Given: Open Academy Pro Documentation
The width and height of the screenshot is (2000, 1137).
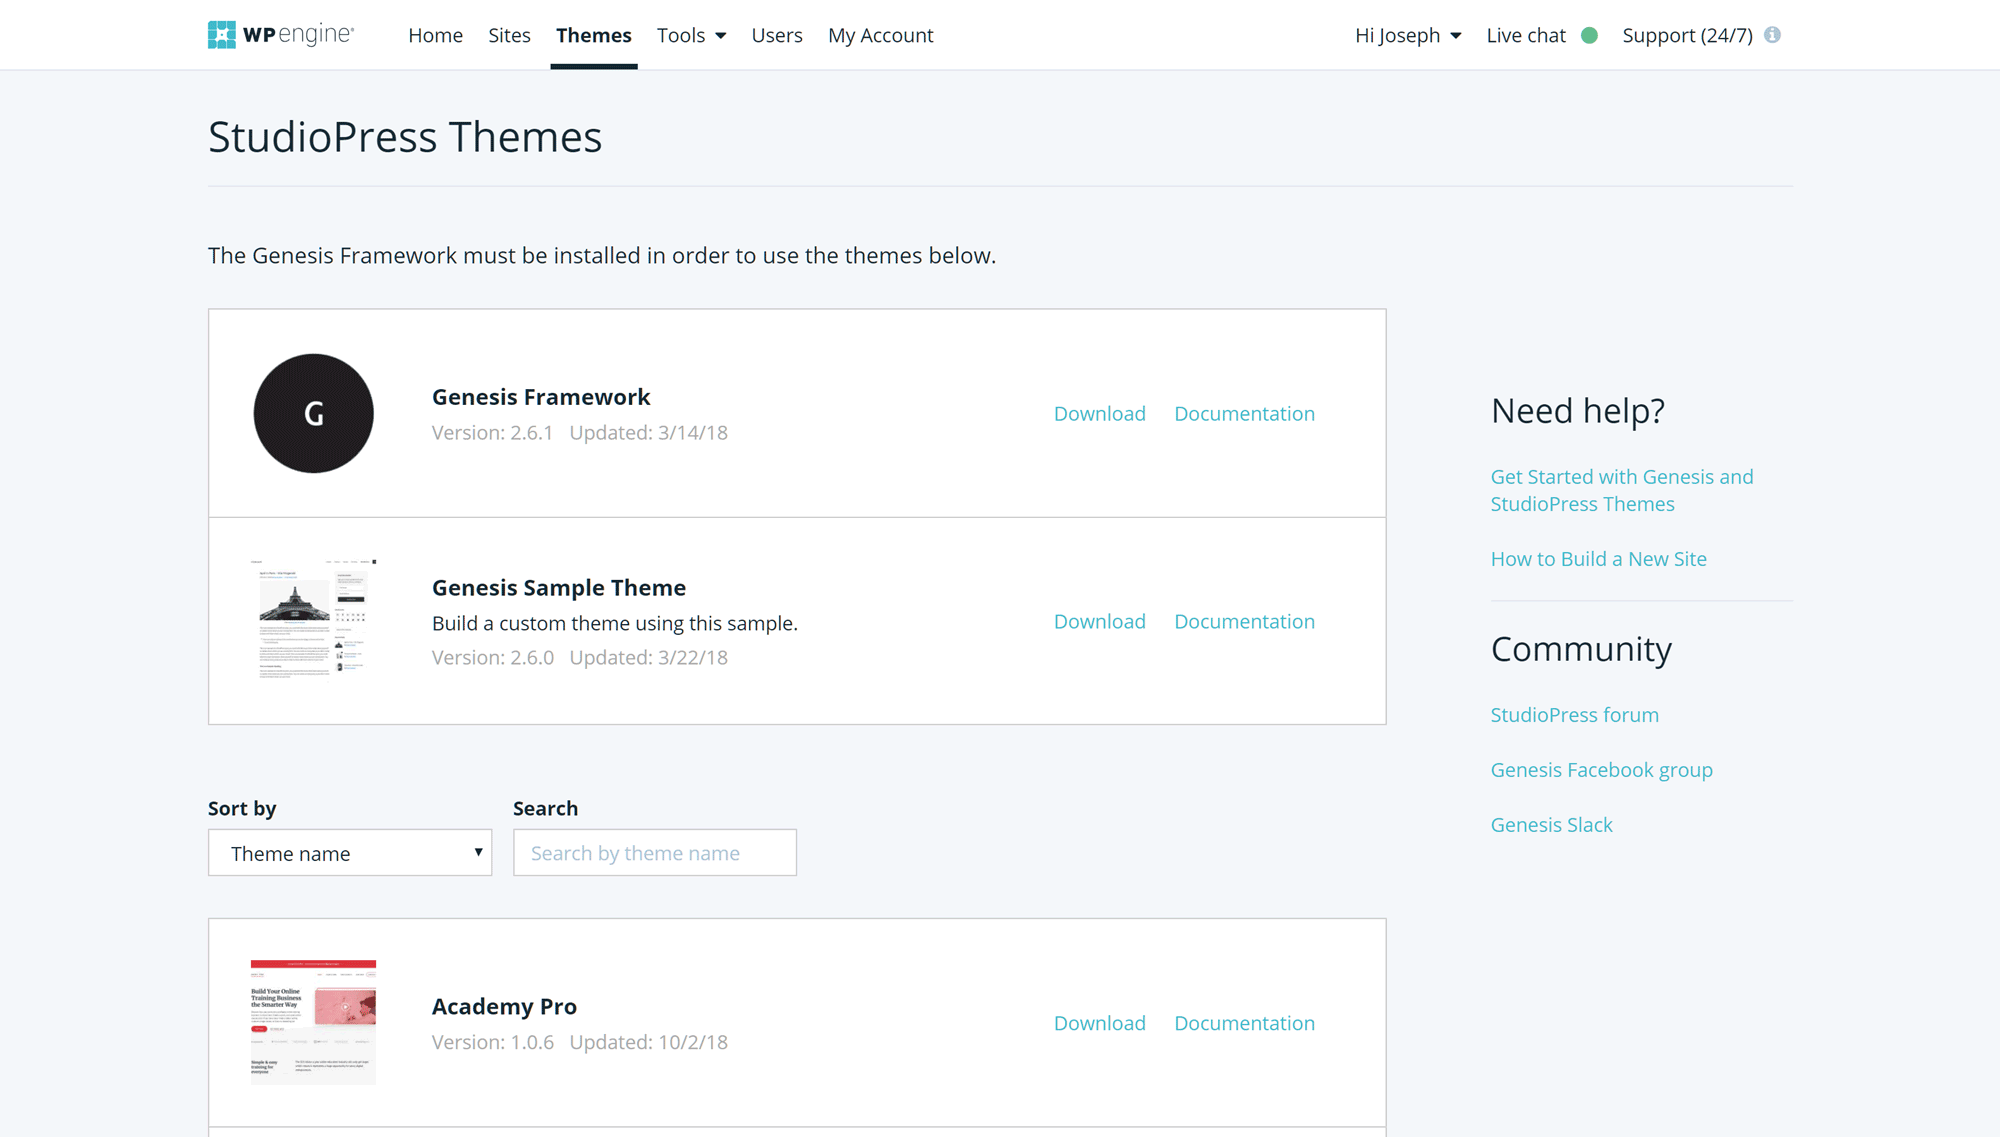Looking at the screenshot, I should (x=1244, y=1023).
